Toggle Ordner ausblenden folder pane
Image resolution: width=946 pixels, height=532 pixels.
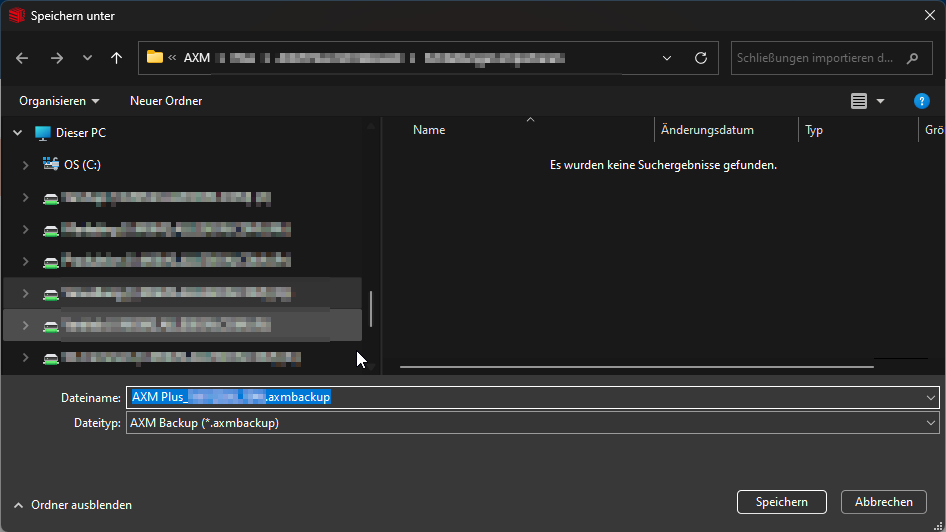[72, 505]
